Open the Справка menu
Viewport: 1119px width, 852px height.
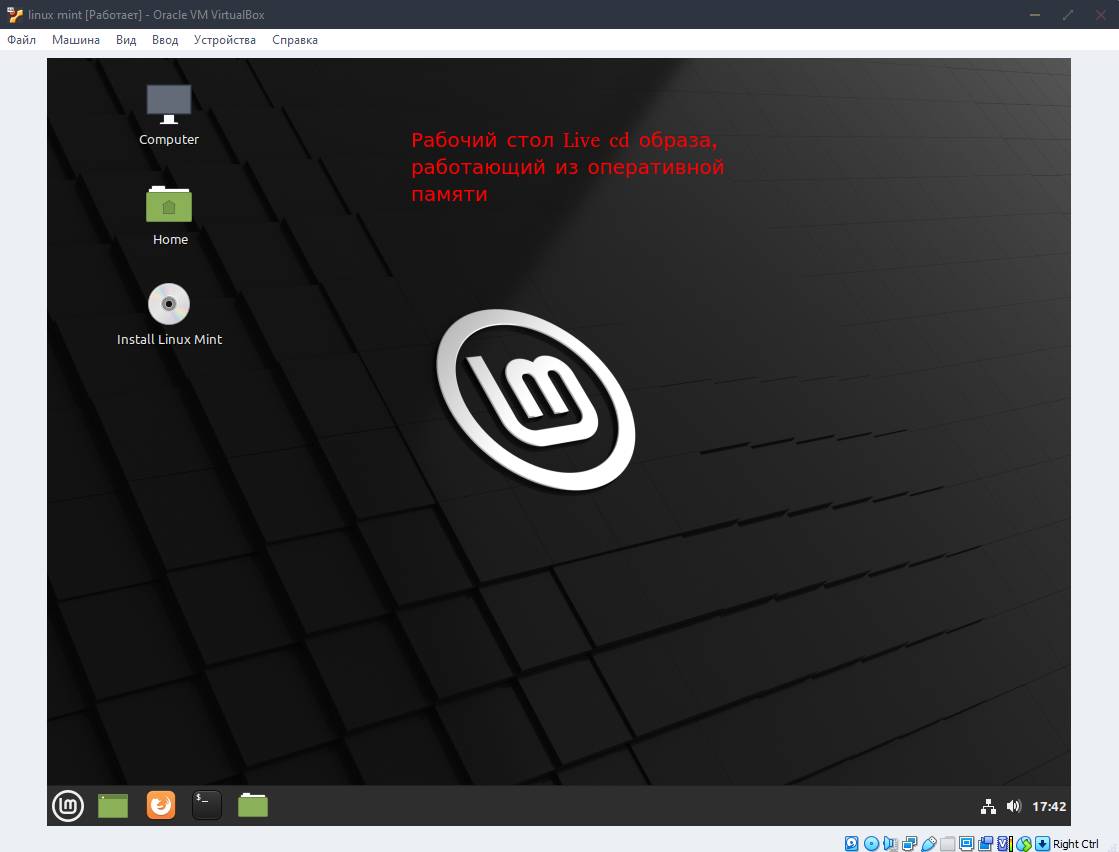295,40
